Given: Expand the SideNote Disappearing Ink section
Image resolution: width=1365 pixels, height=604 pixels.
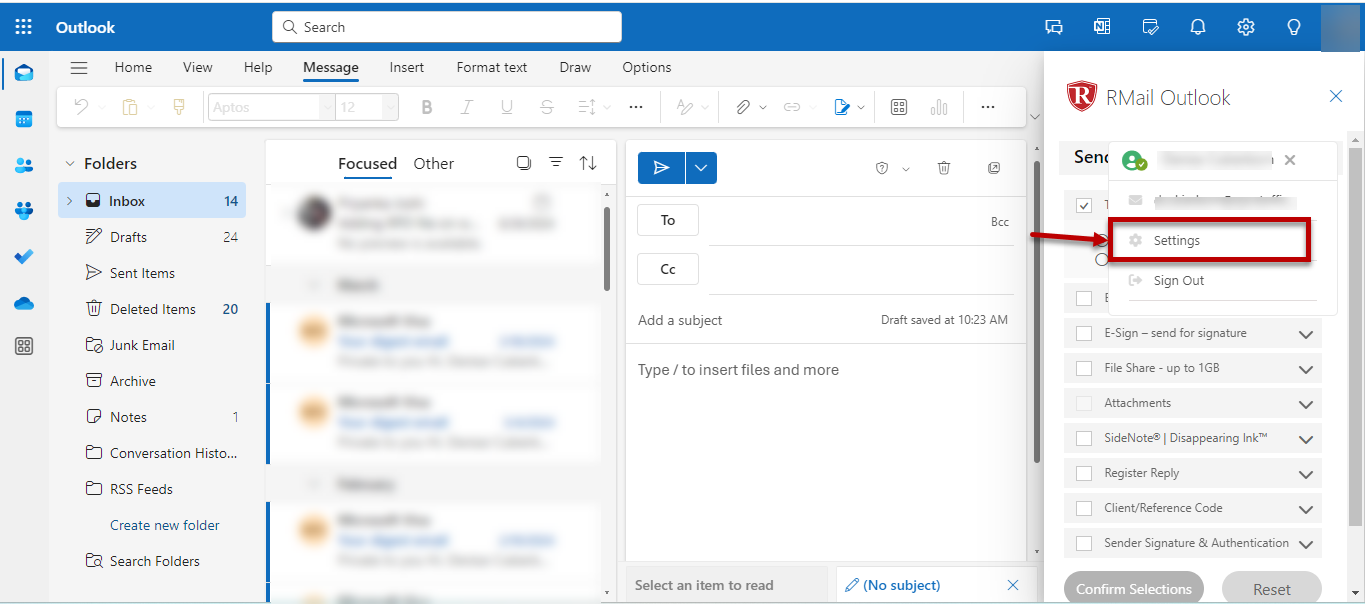Looking at the screenshot, I should click(x=1305, y=439).
